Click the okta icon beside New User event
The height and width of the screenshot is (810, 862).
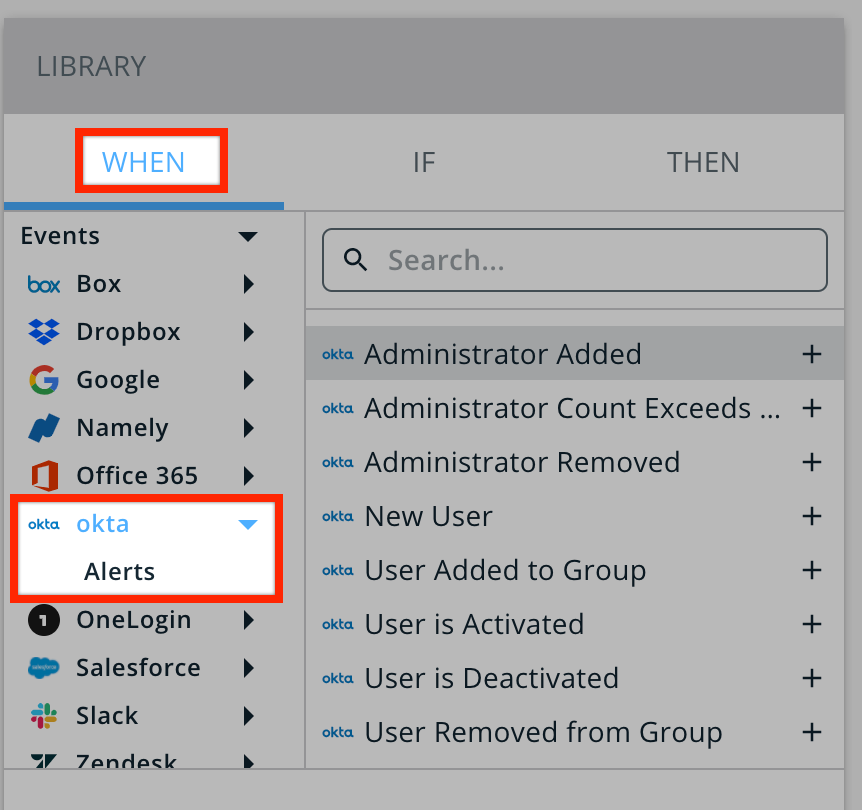pyautogui.click(x=338, y=516)
